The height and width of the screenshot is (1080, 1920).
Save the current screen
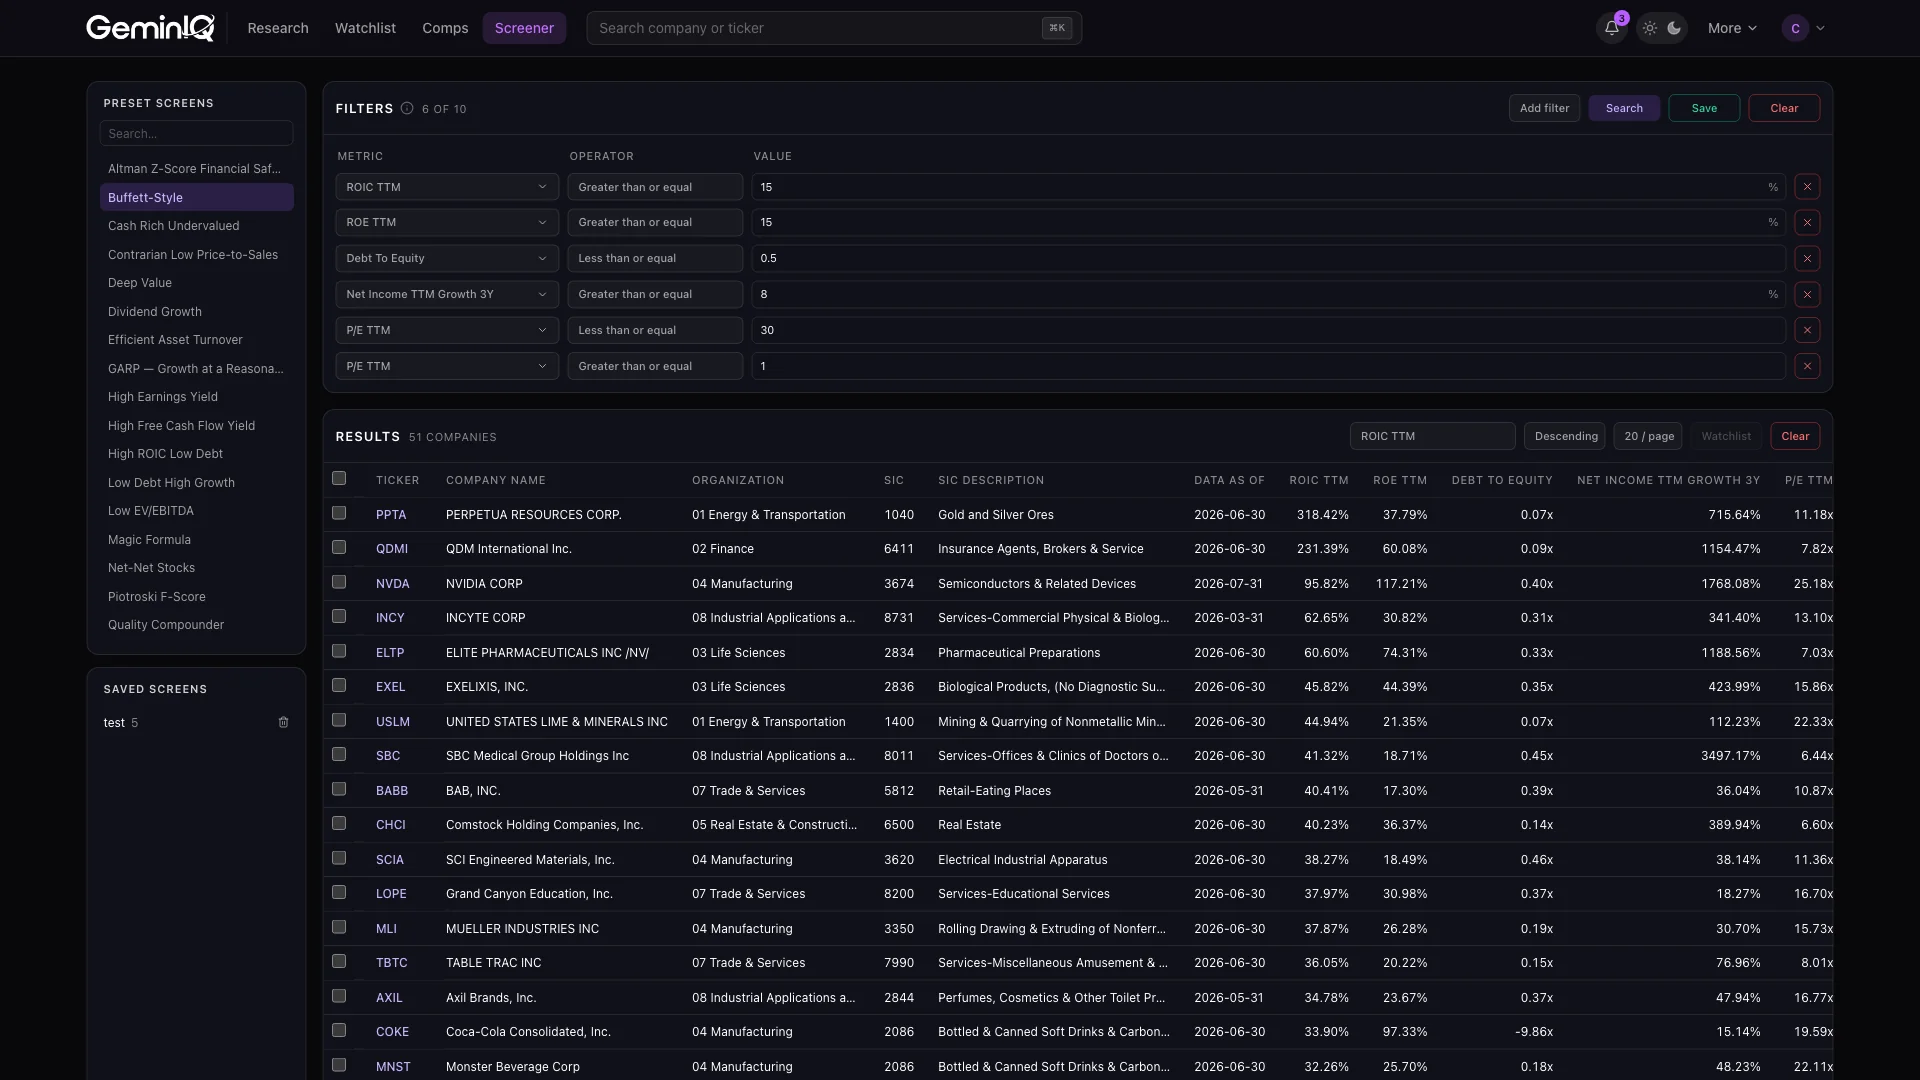(1704, 108)
